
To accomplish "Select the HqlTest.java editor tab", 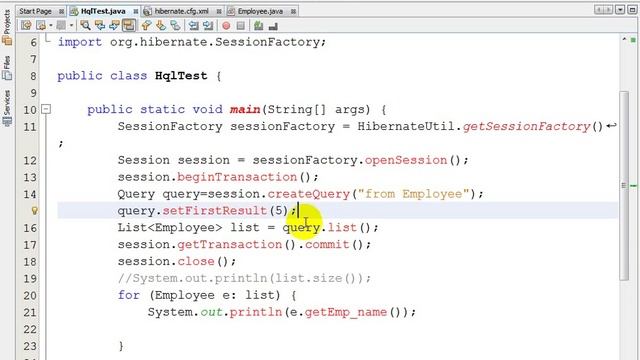I will click(103, 11).
